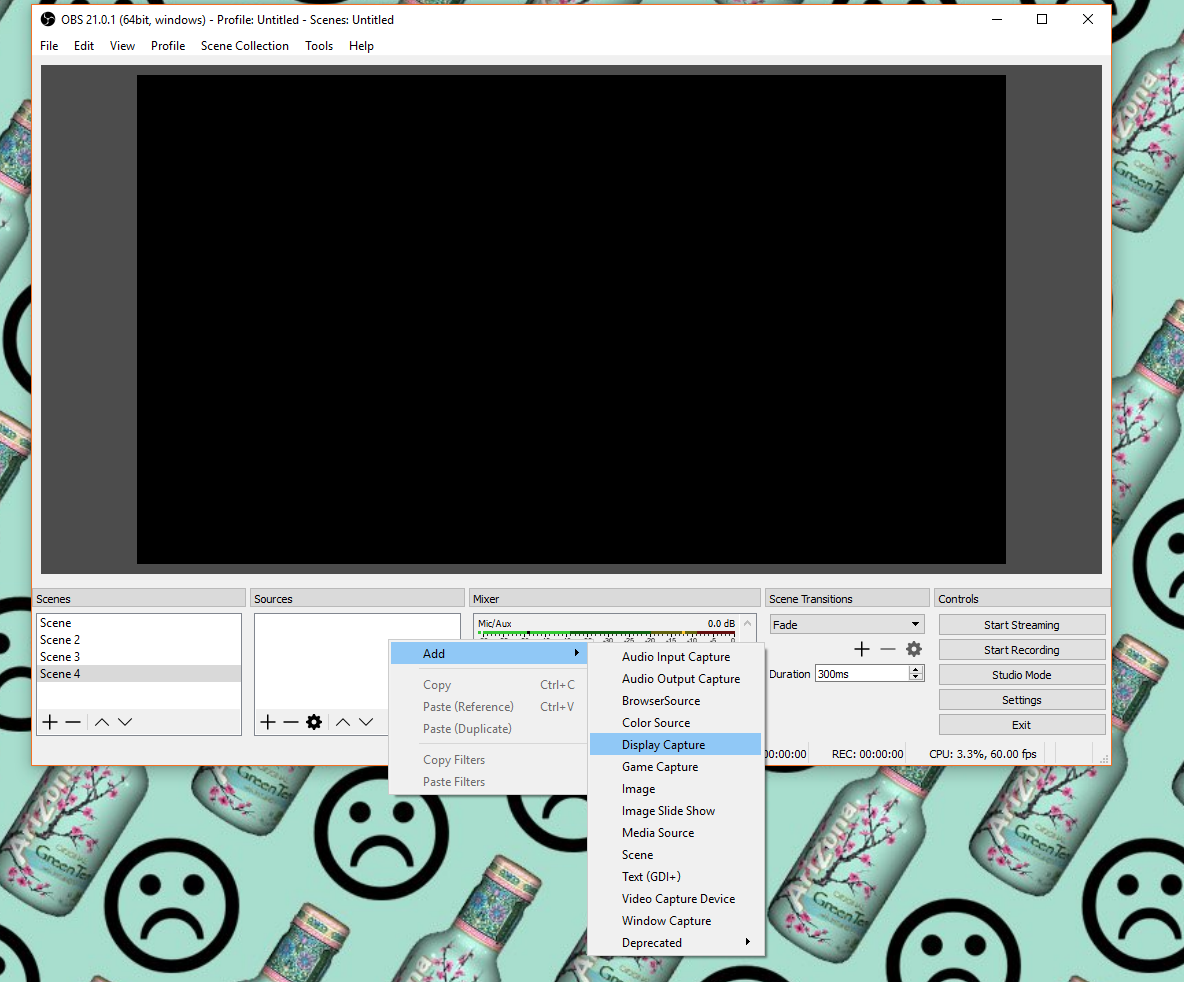Image resolution: width=1184 pixels, height=982 pixels.
Task: Choose Text (GDI+) source
Action: (x=676, y=877)
